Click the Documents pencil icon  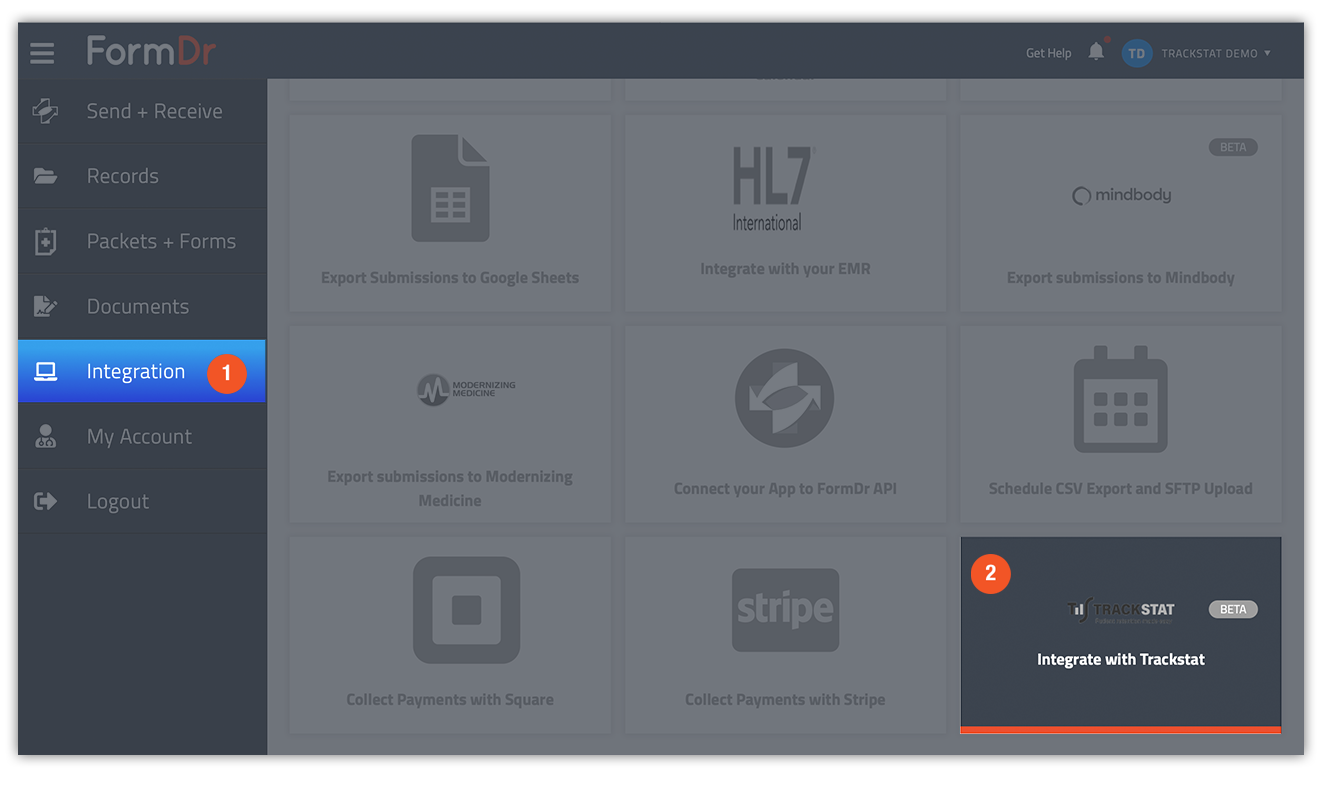click(46, 306)
